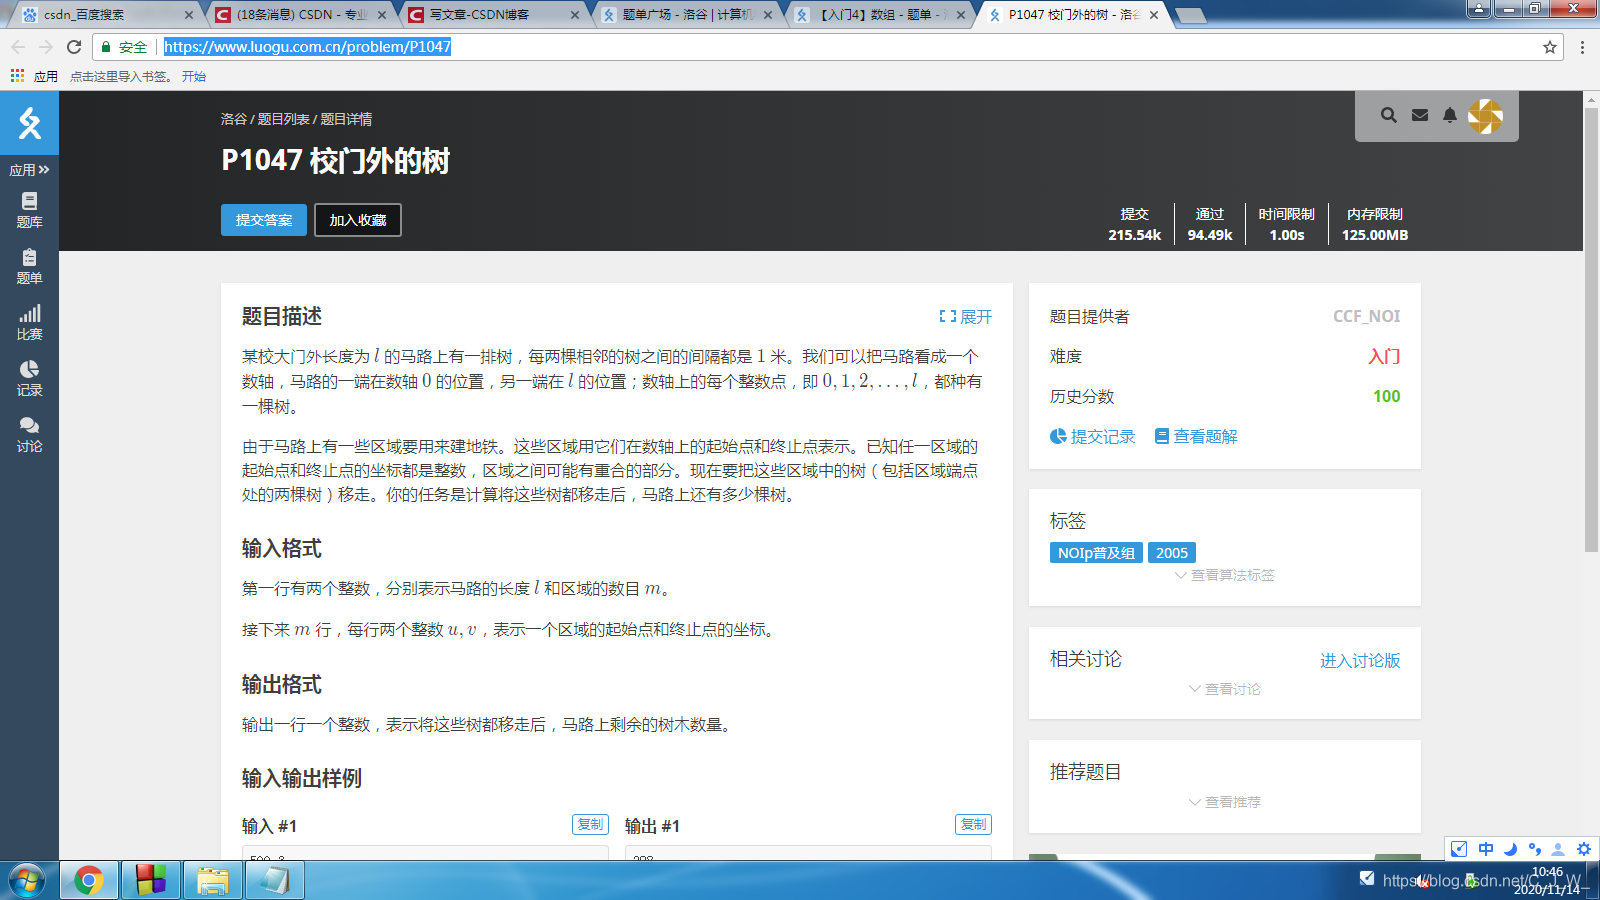Switch to the 【入门4】数组 tab
Image resolution: width=1600 pixels, height=900 pixels.
click(x=878, y=15)
